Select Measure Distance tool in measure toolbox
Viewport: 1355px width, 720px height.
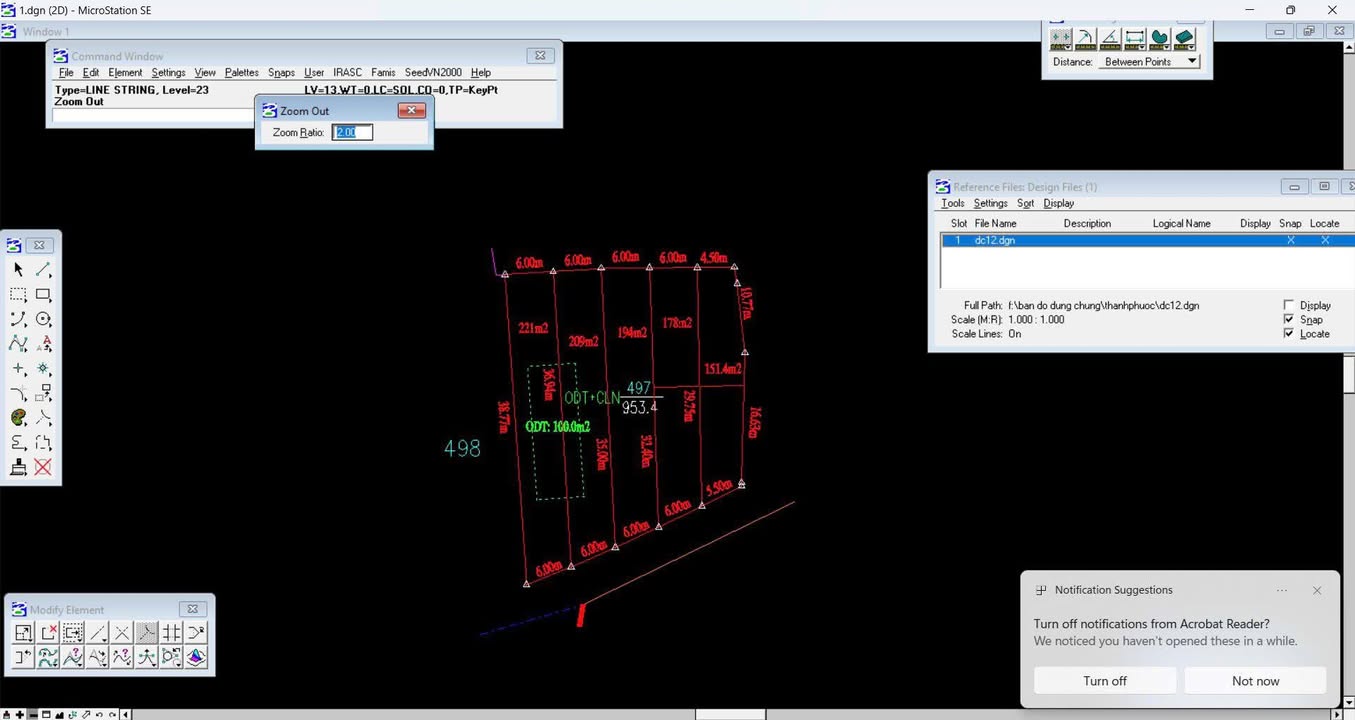coord(1060,39)
